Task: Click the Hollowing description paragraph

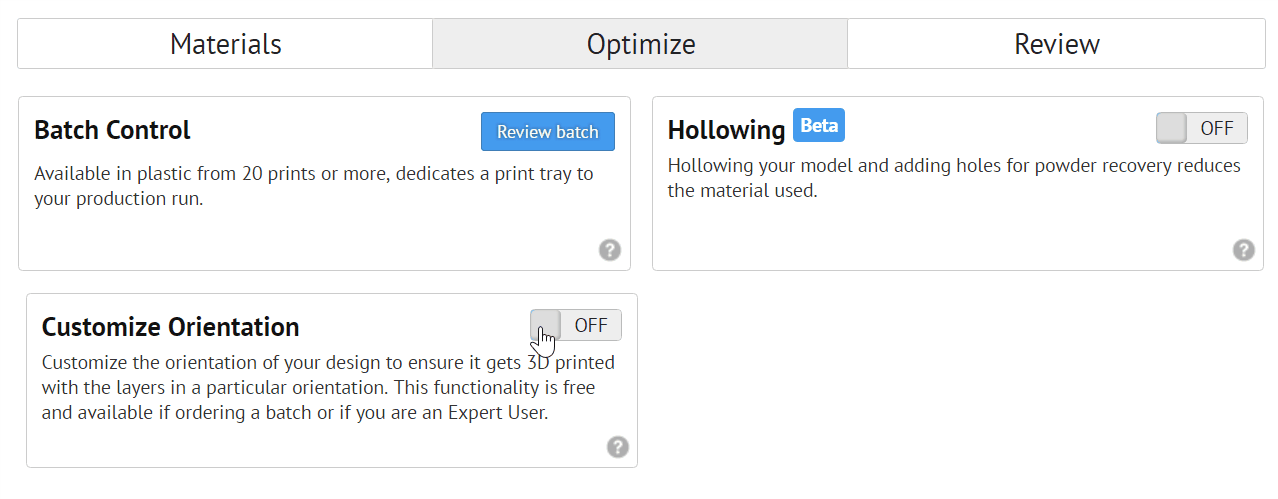Action: [954, 177]
